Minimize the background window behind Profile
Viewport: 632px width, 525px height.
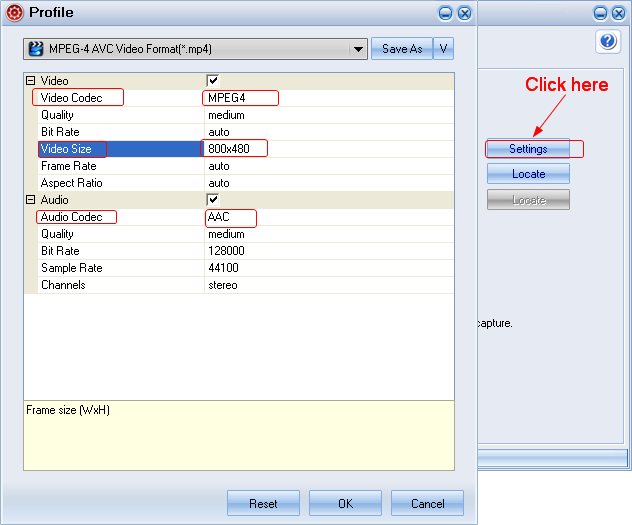[x=600, y=14]
